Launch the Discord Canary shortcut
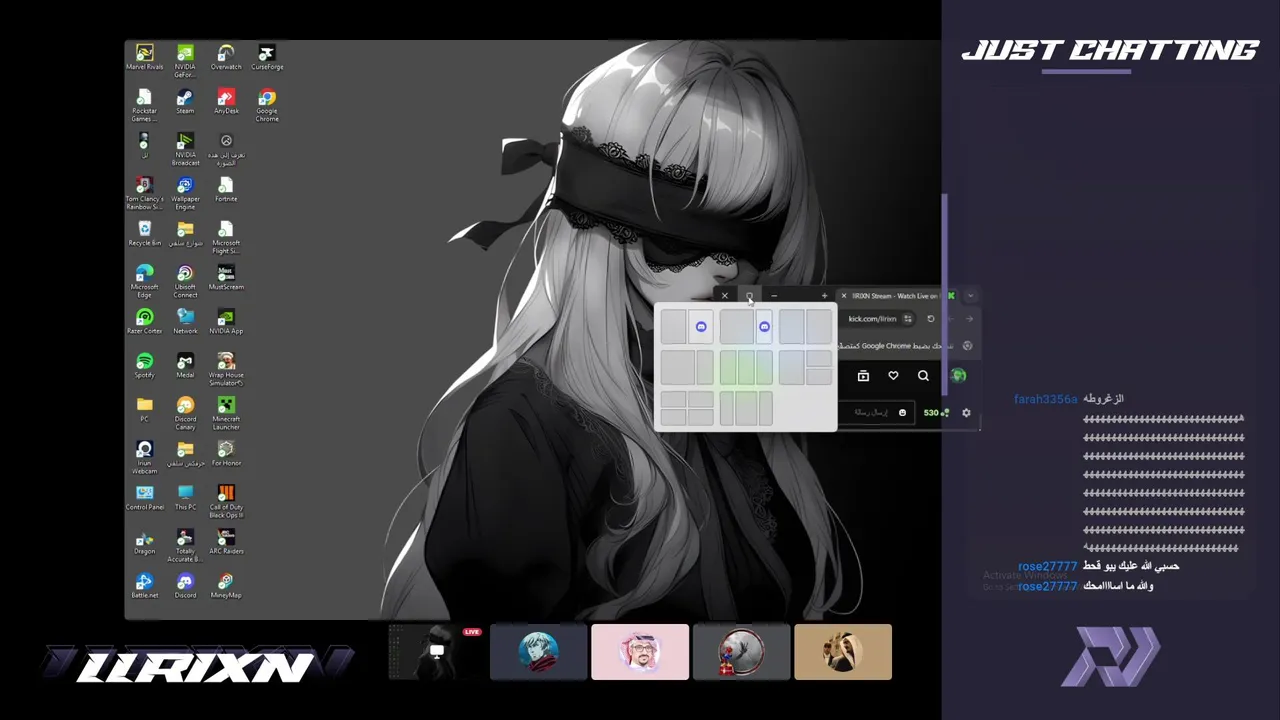1280x720 pixels. [x=185, y=413]
